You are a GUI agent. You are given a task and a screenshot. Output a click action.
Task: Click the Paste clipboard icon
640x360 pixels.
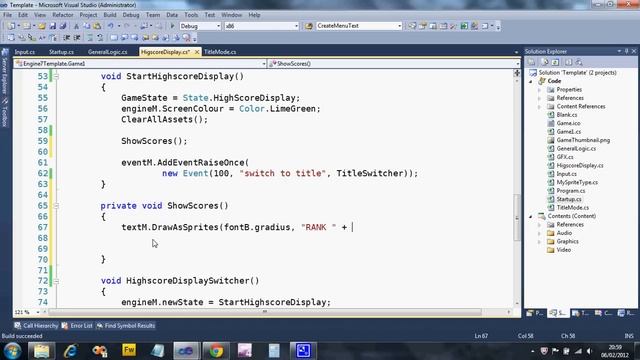pyautogui.click(x=97, y=26)
